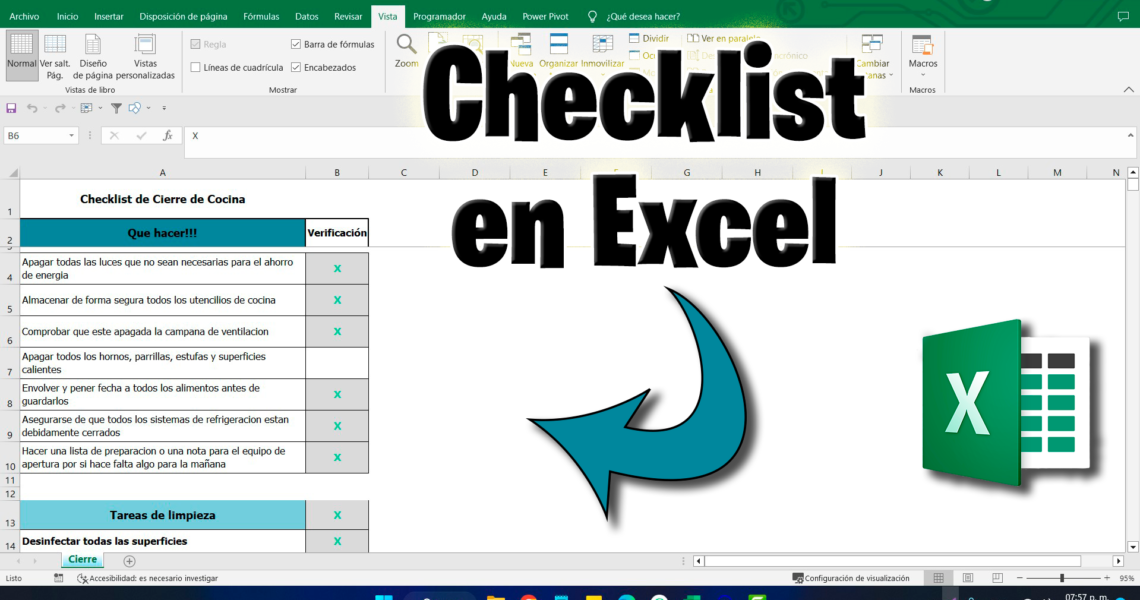Open the fx insert function dialog
The height and width of the screenshot is (600, 1140).
(167, 136)
